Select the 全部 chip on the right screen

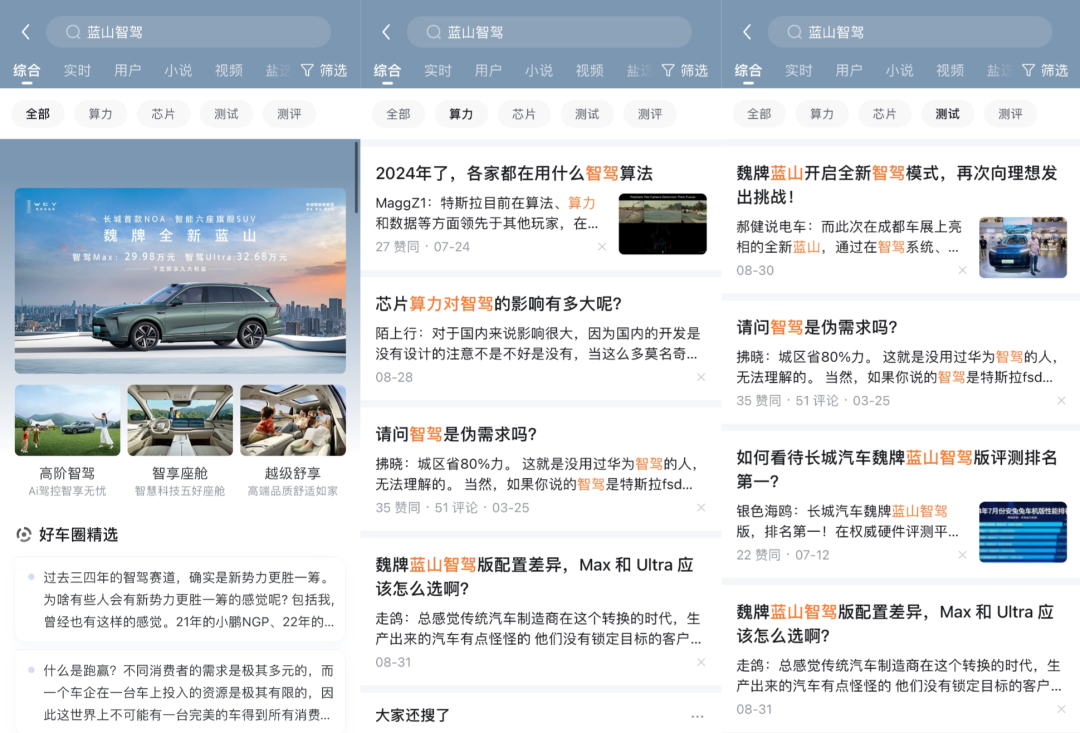759,114
